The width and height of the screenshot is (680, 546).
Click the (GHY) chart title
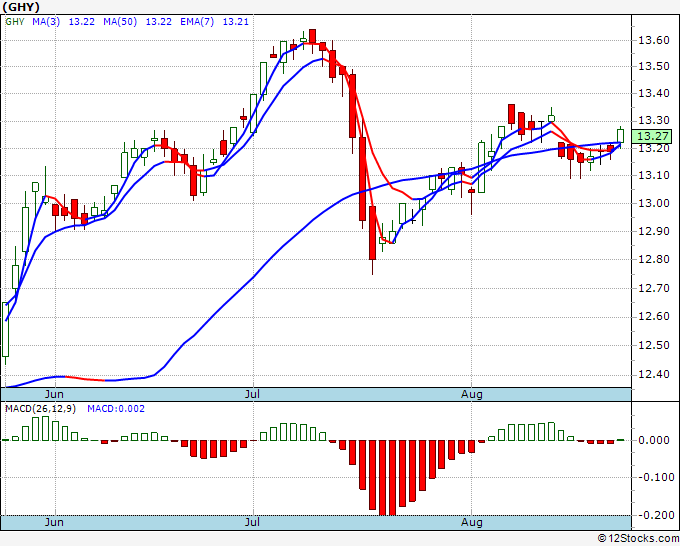pos(20,7)
